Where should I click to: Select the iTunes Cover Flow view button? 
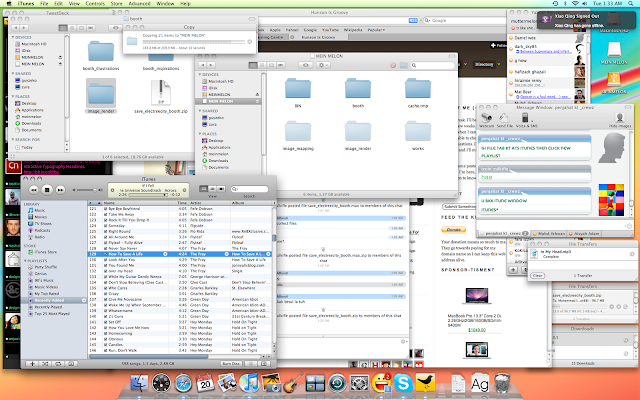pos(221,189)
